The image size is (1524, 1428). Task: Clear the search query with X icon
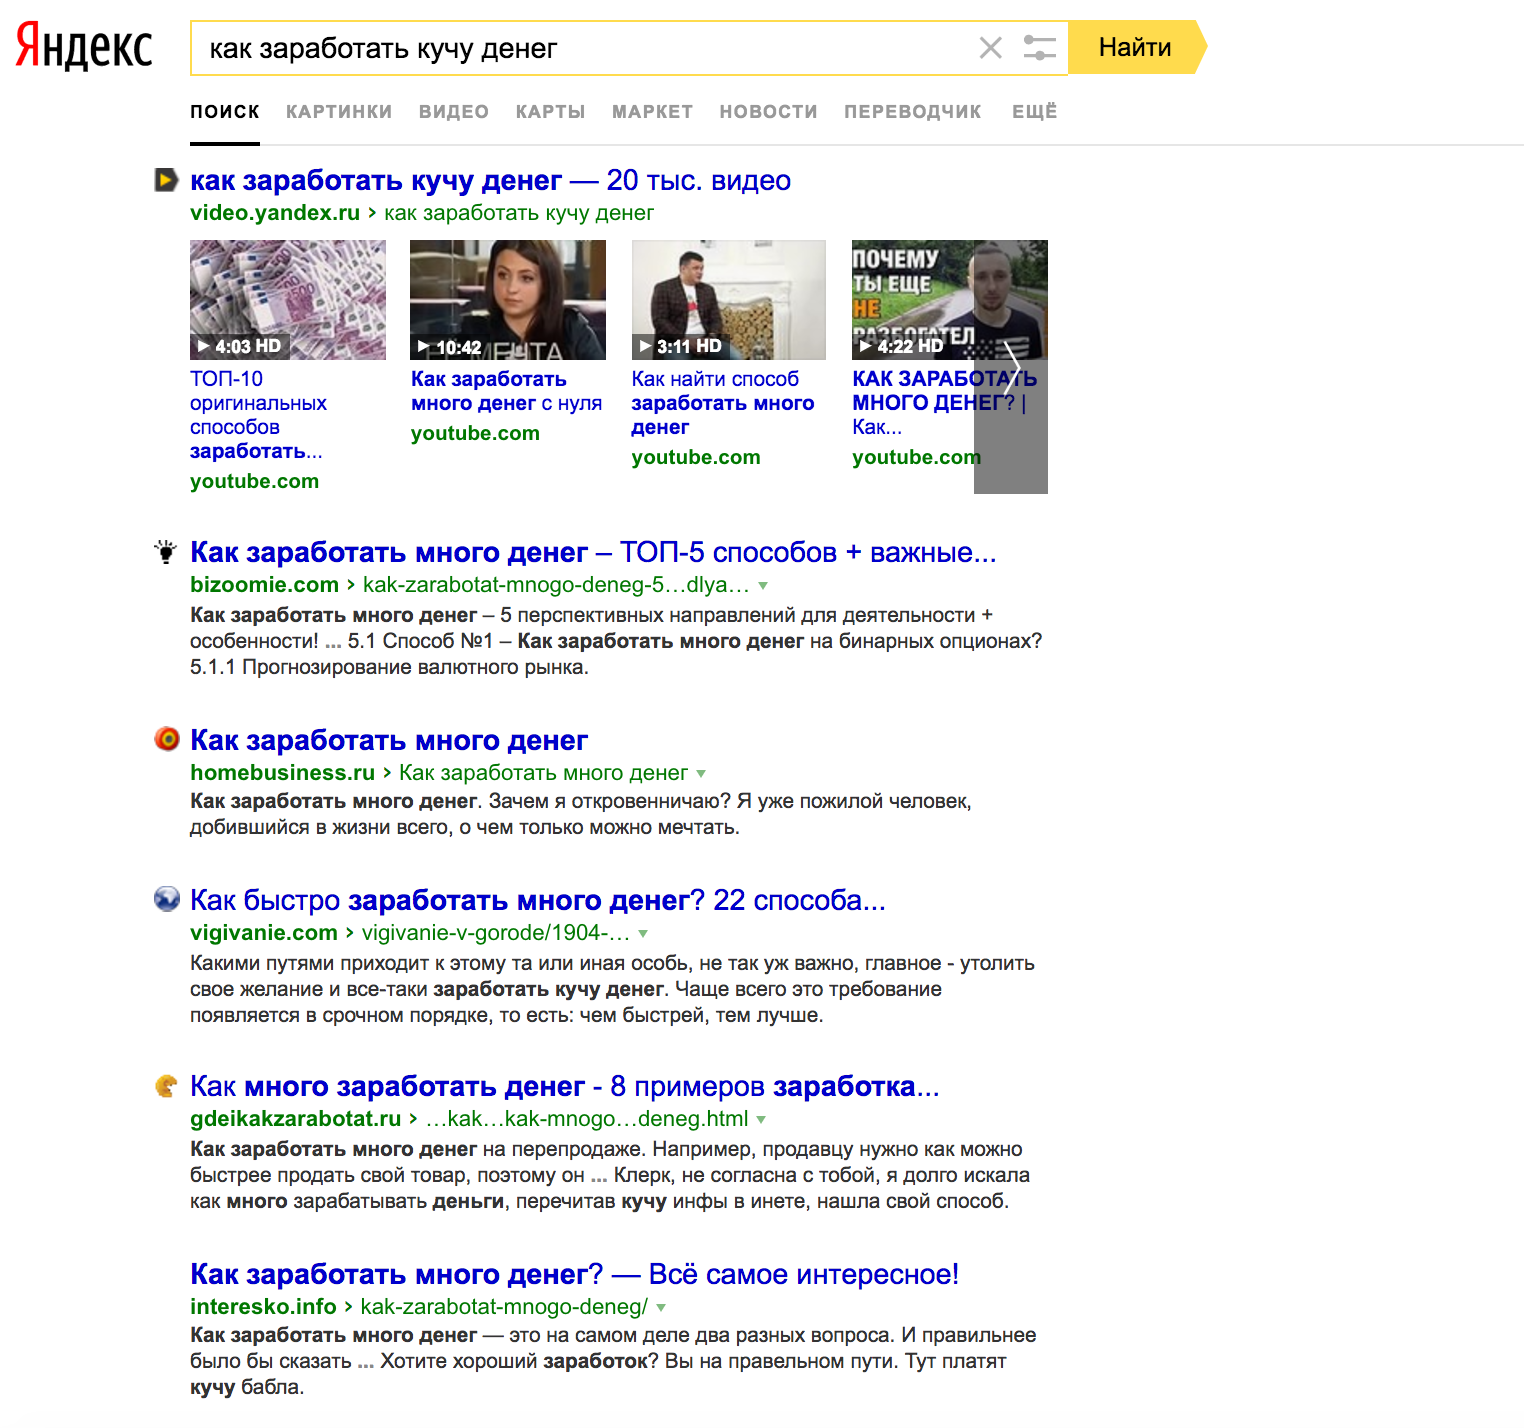click(x=990, y=48)
